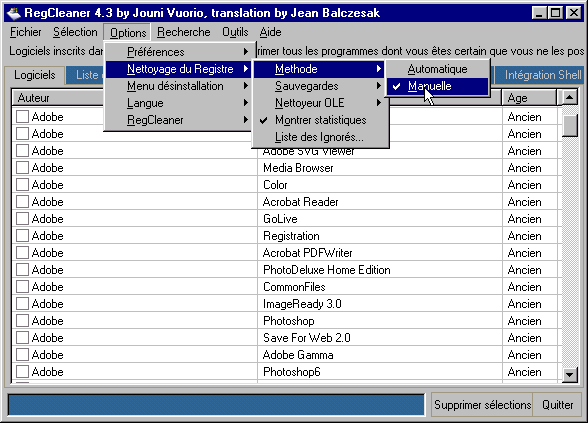
Task: Open the Recherche menu
Action: click(183, 32)
